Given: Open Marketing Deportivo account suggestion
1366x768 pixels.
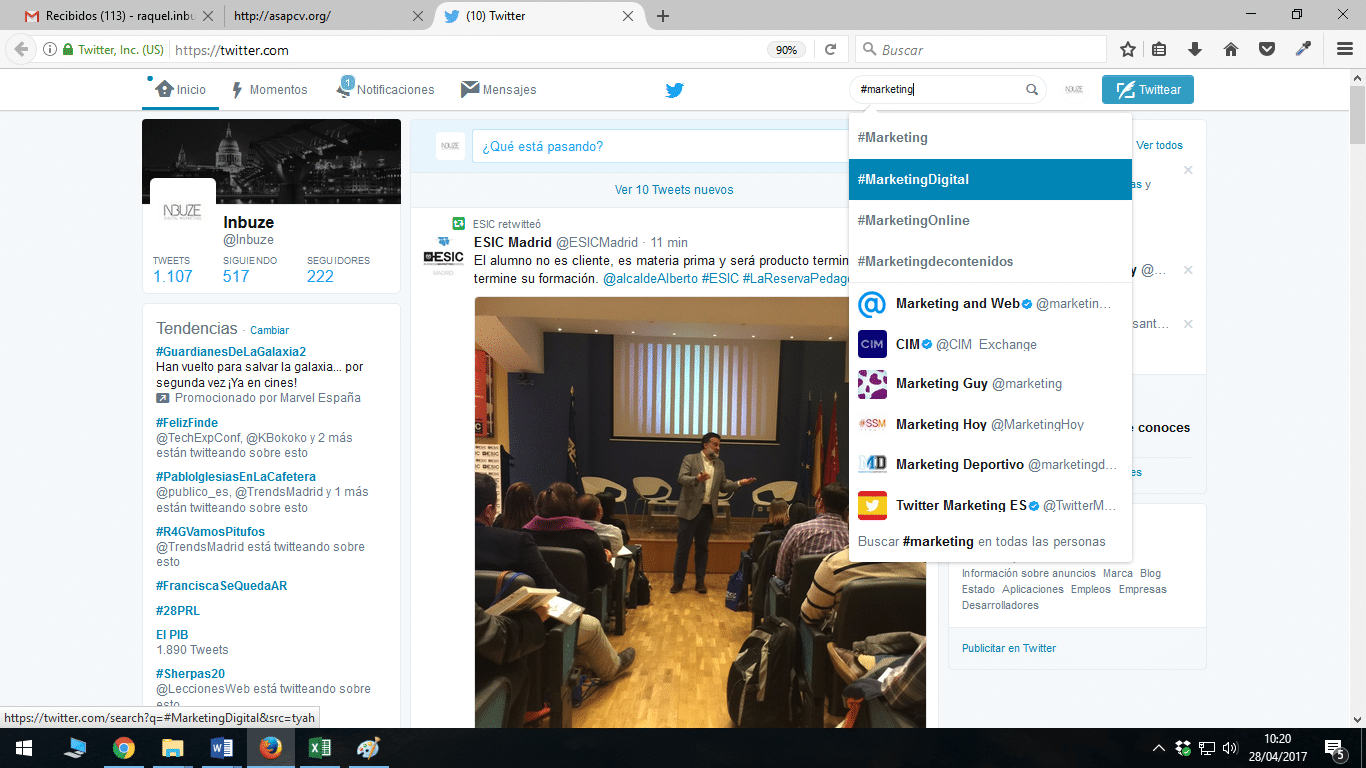Looking at the screenshot, I should (990, 465).
